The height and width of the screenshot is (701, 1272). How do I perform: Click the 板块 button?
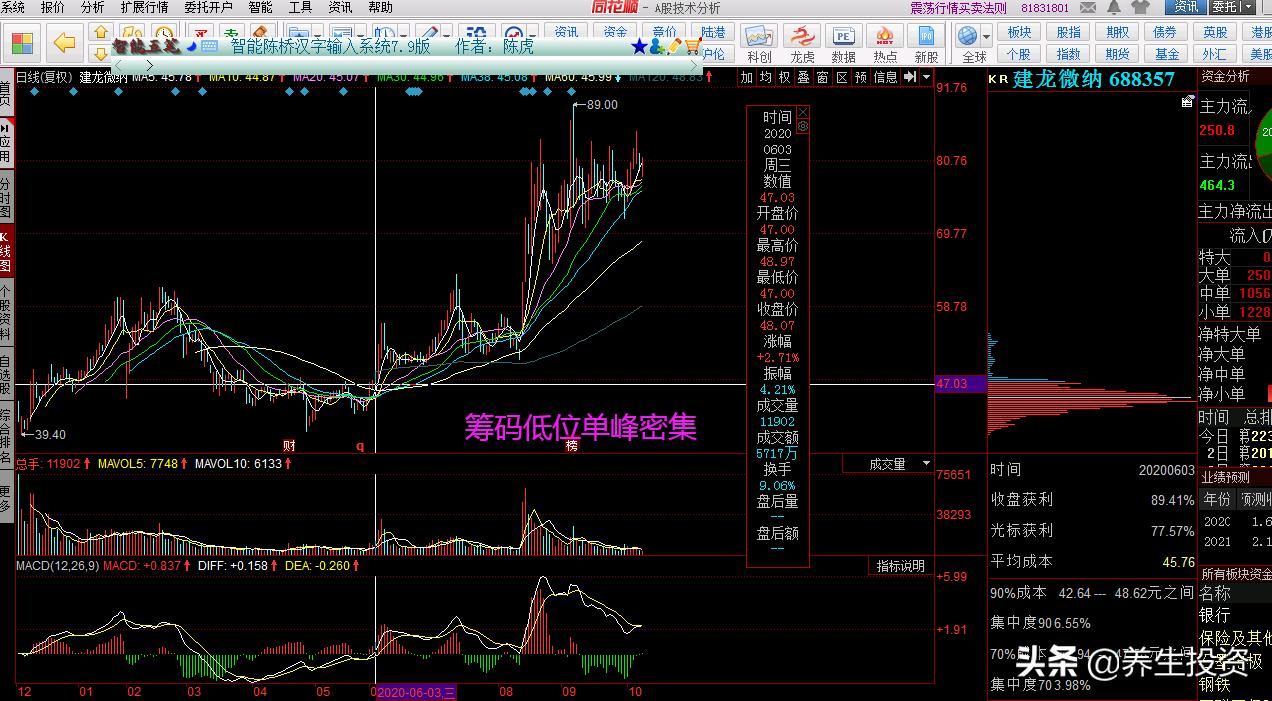pyautogui.click(x=1019, y=32)
